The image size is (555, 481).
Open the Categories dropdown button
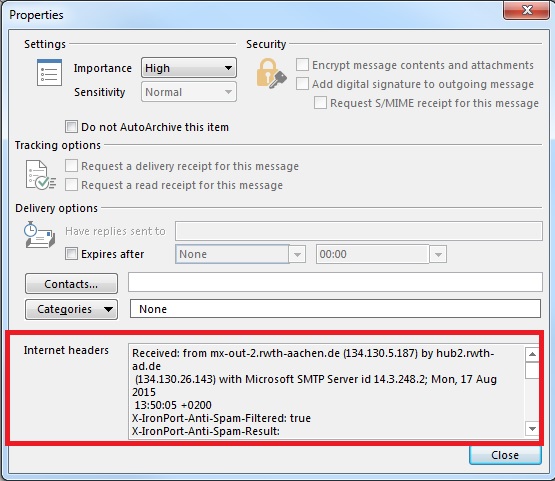(71, 309)
